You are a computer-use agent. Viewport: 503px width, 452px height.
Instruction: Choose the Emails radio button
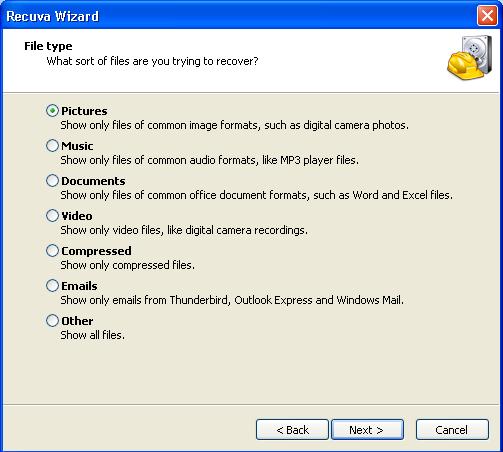click(52, 286)
